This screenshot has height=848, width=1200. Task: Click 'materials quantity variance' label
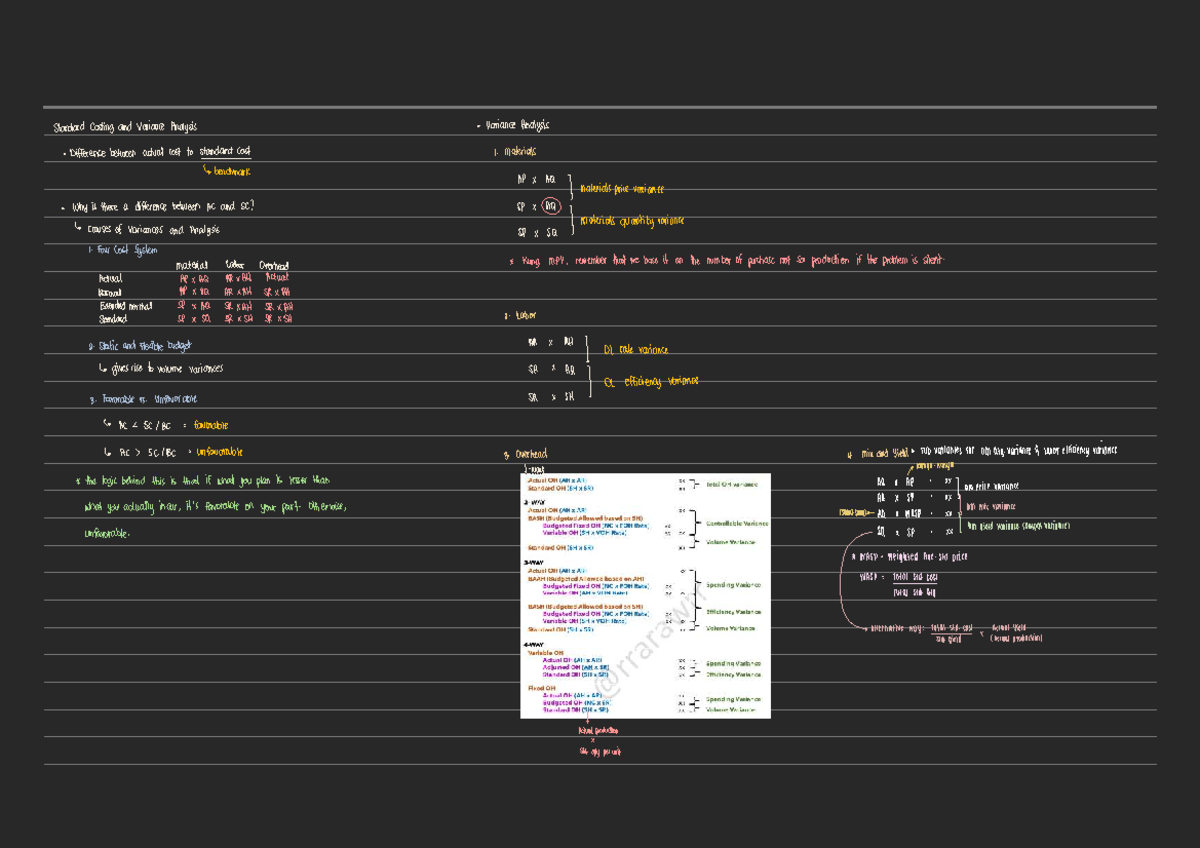tap(632, 220)
